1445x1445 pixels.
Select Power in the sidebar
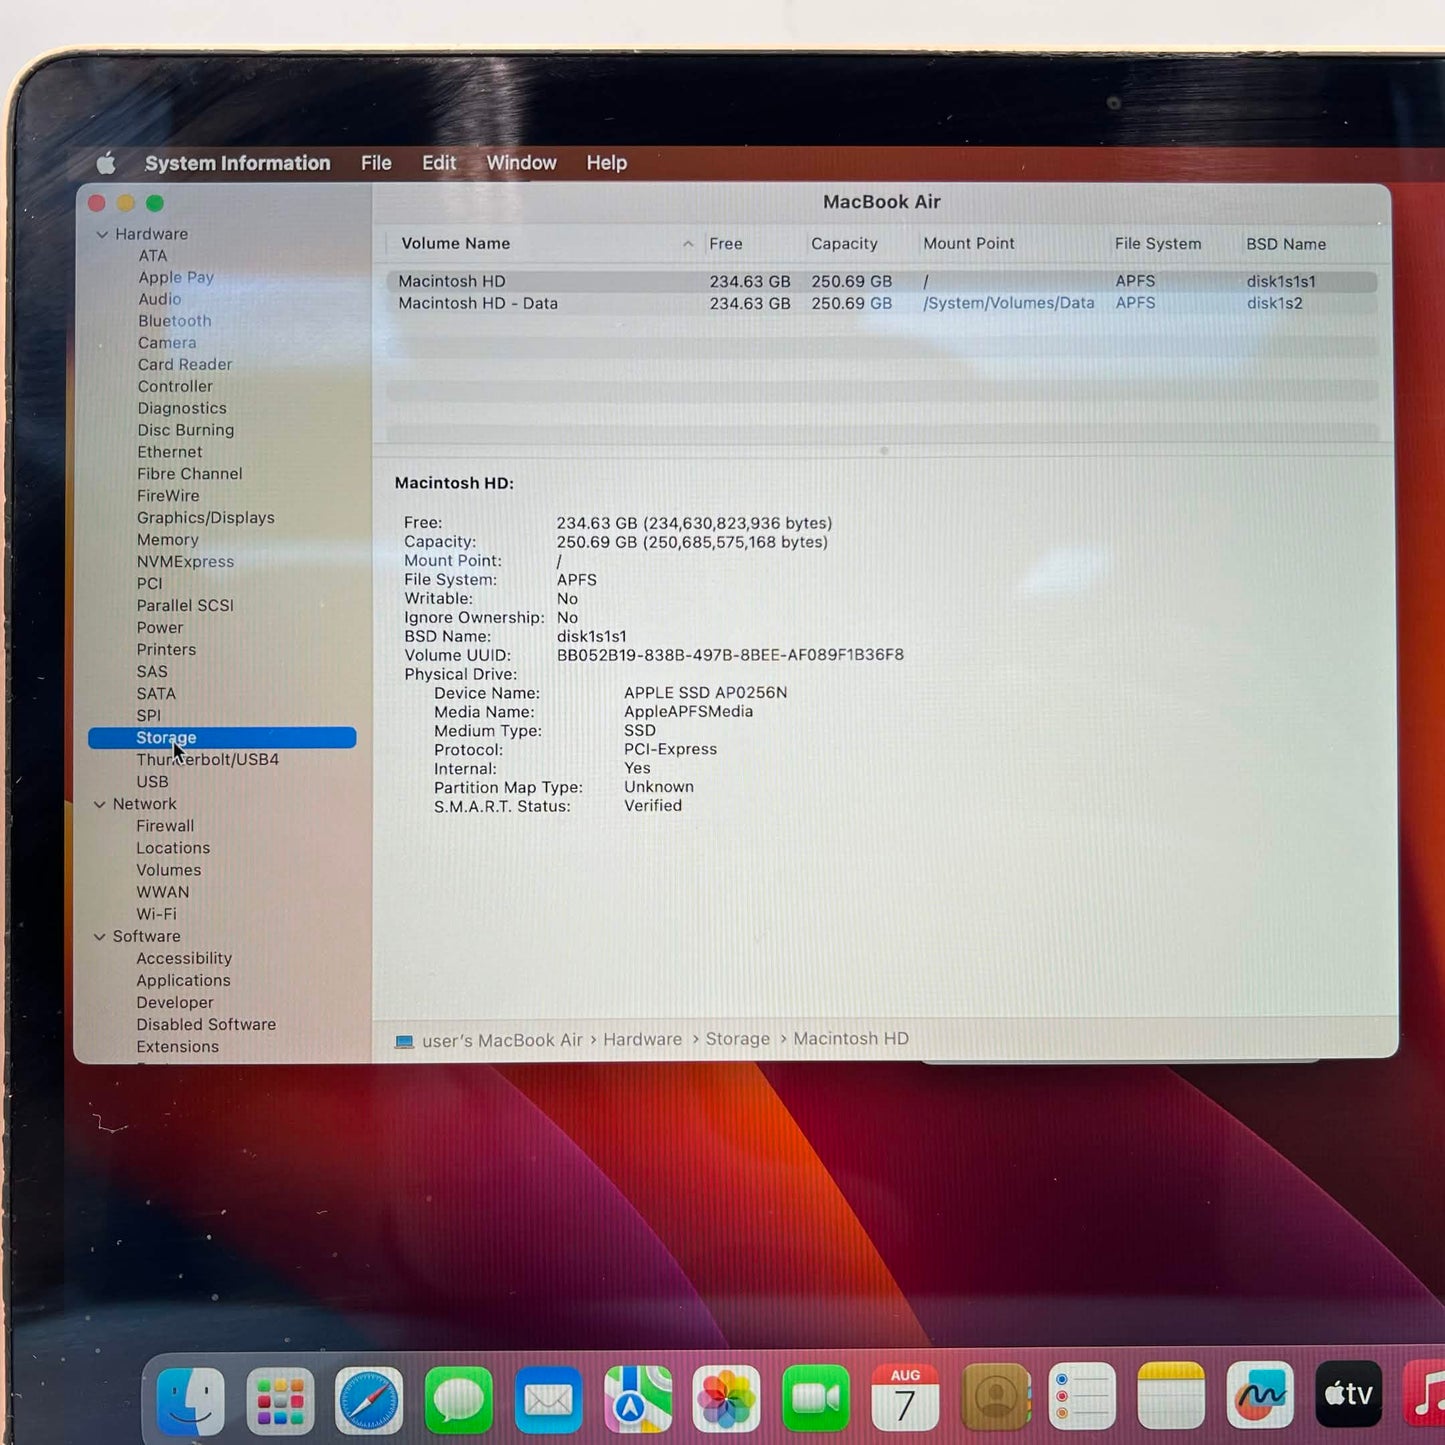point(160,628)
